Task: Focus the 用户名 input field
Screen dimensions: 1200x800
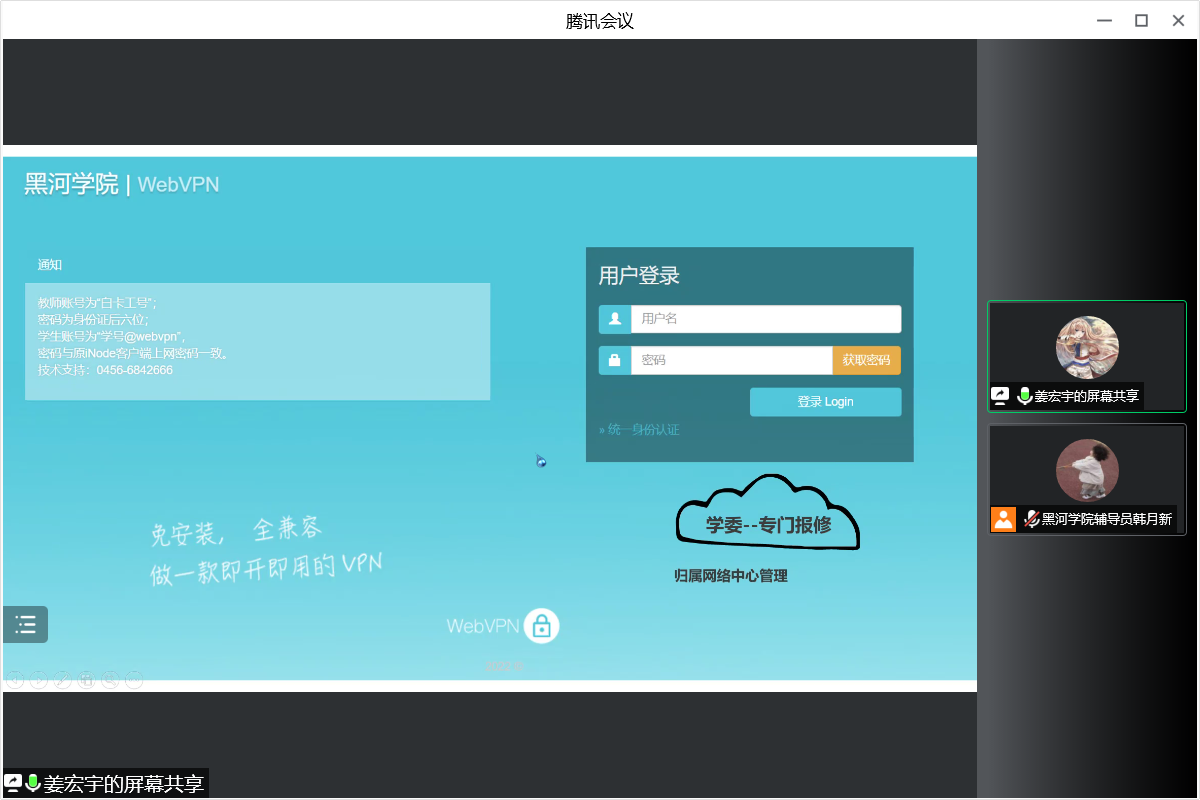Action: pos(765,319)
